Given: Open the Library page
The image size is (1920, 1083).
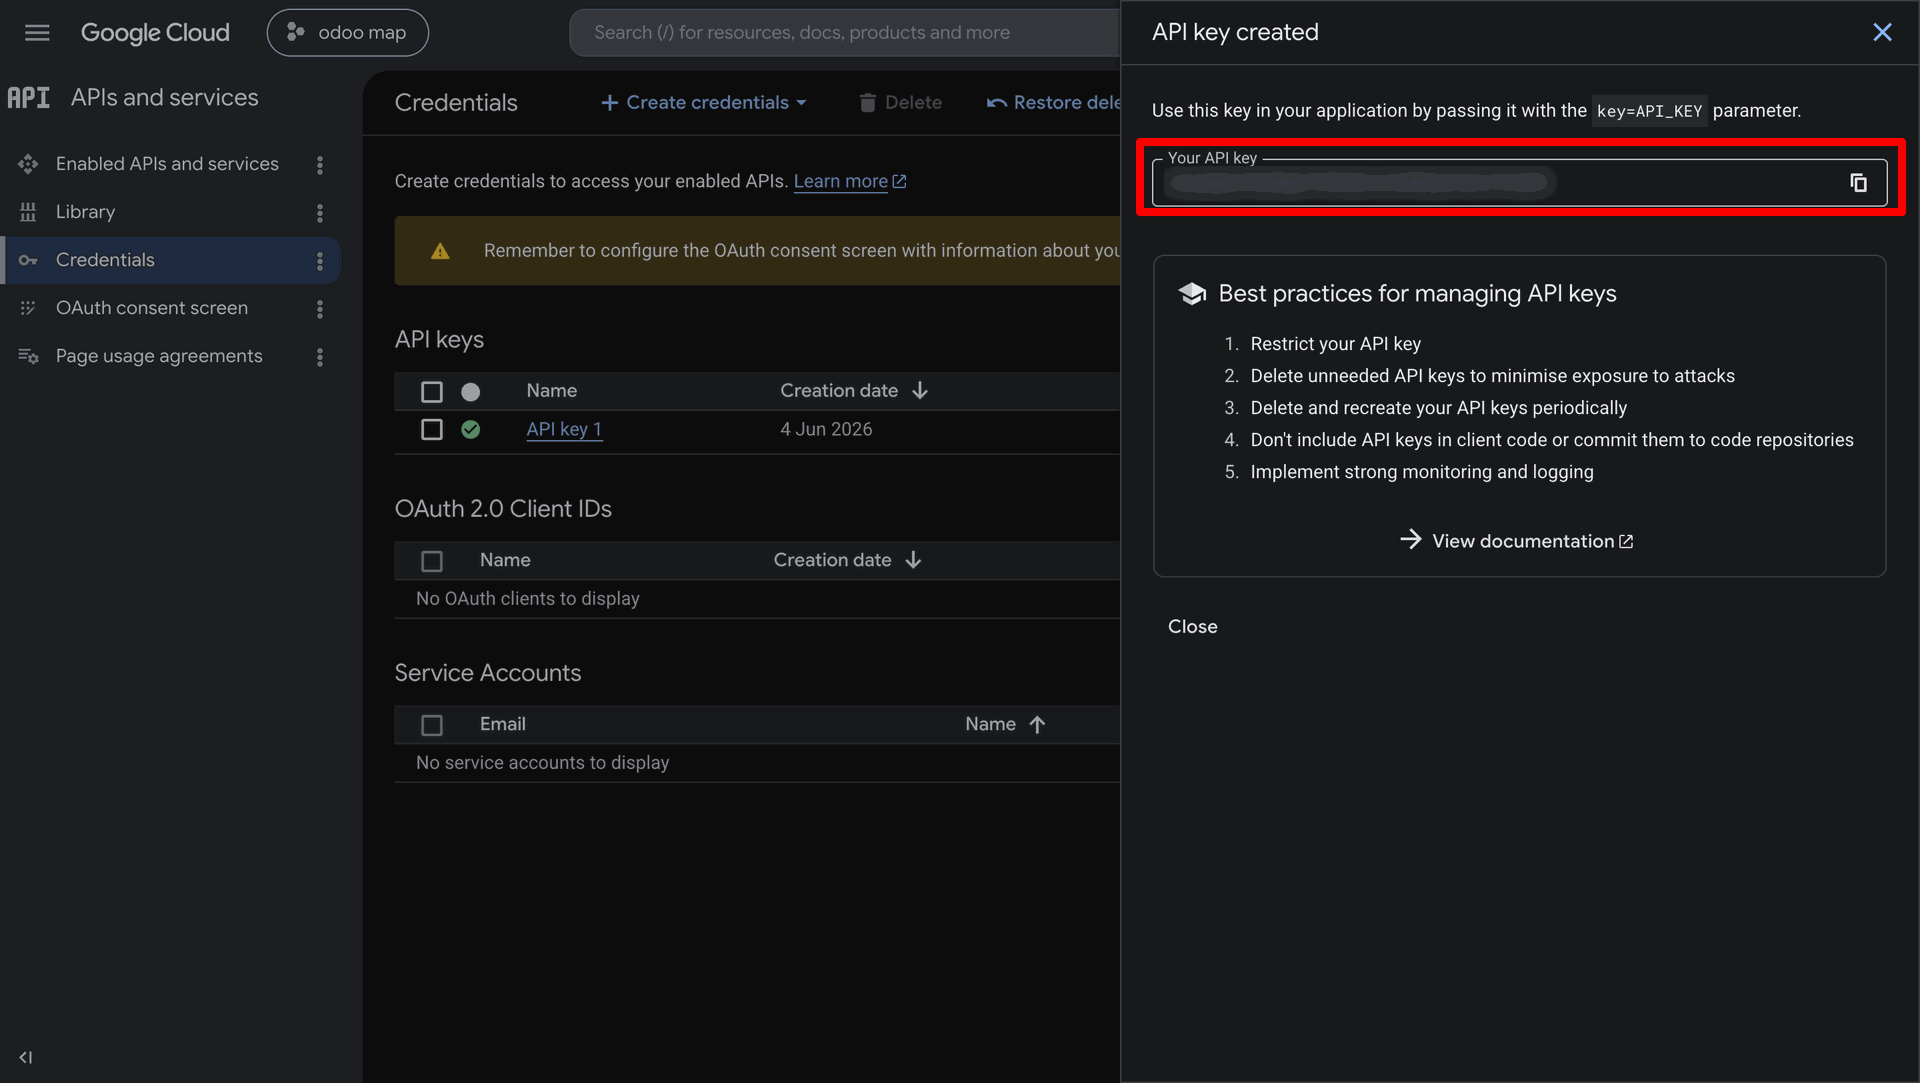Looking at the screenshot, I should (x=85, y=212).
